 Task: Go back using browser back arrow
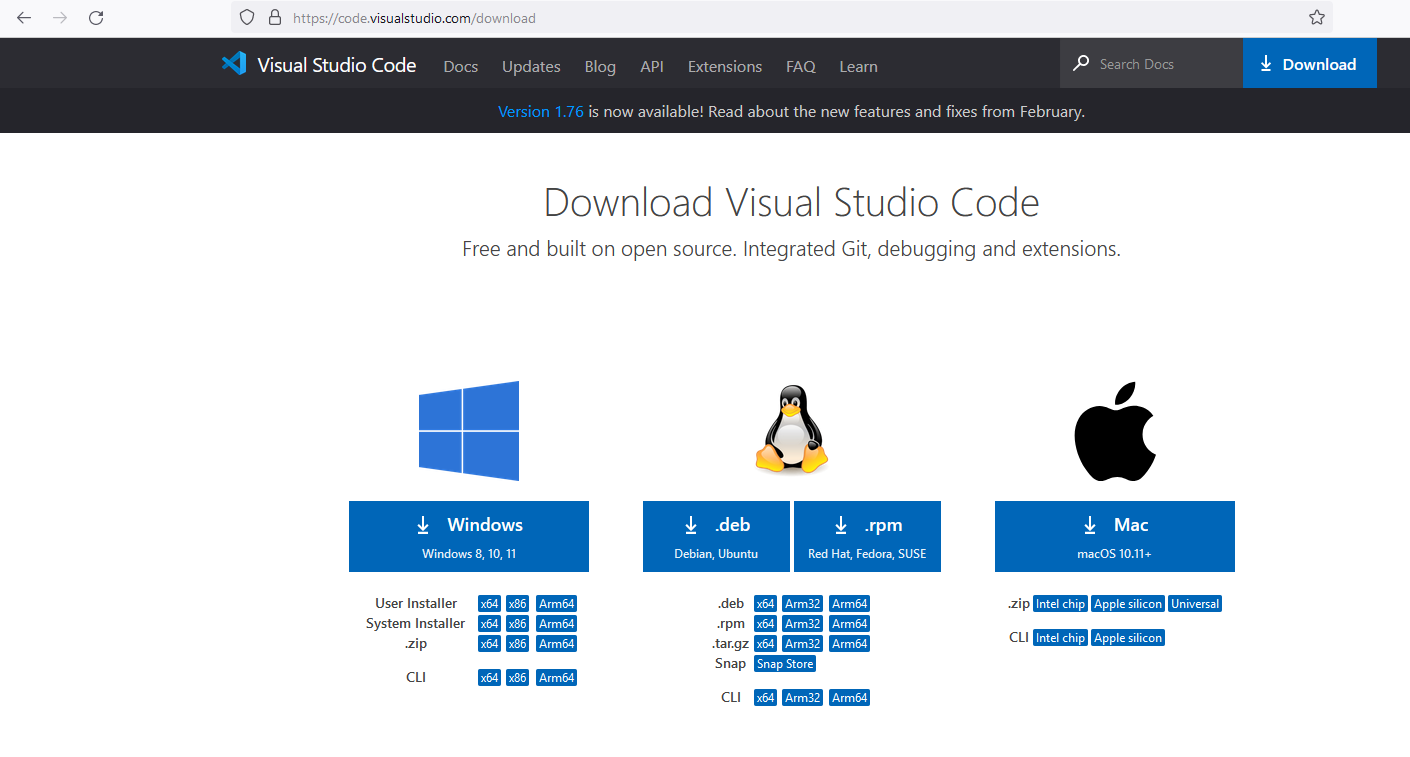24,18
